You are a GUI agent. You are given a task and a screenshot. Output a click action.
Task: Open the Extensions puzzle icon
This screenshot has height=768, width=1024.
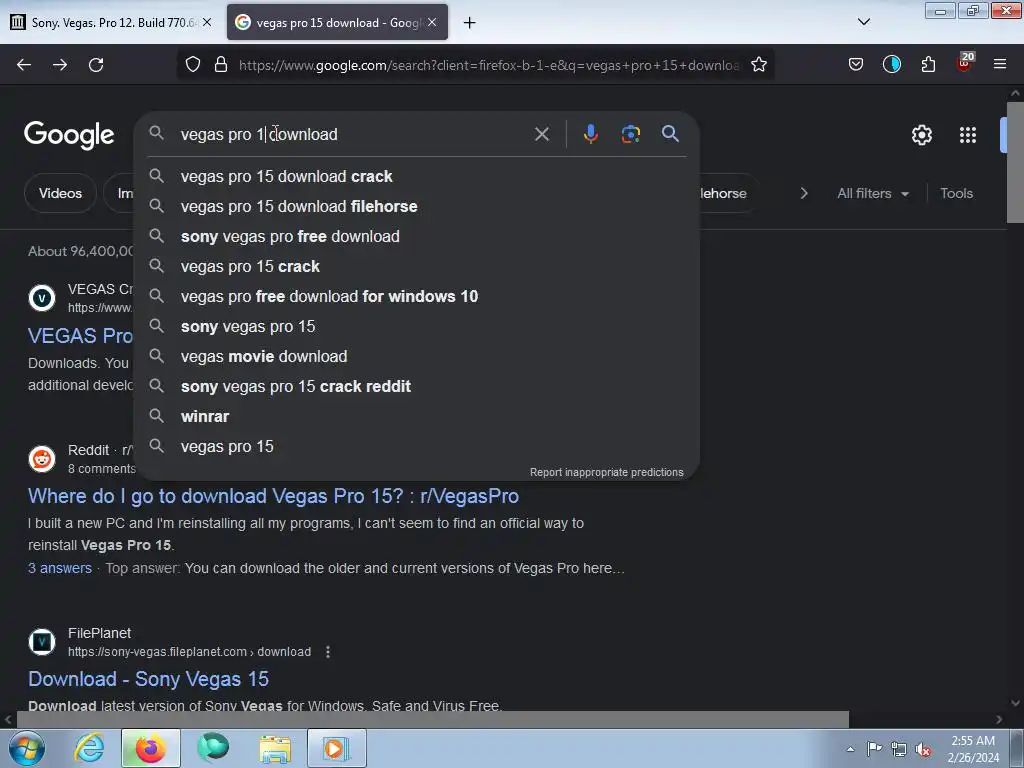pos(928,65)
